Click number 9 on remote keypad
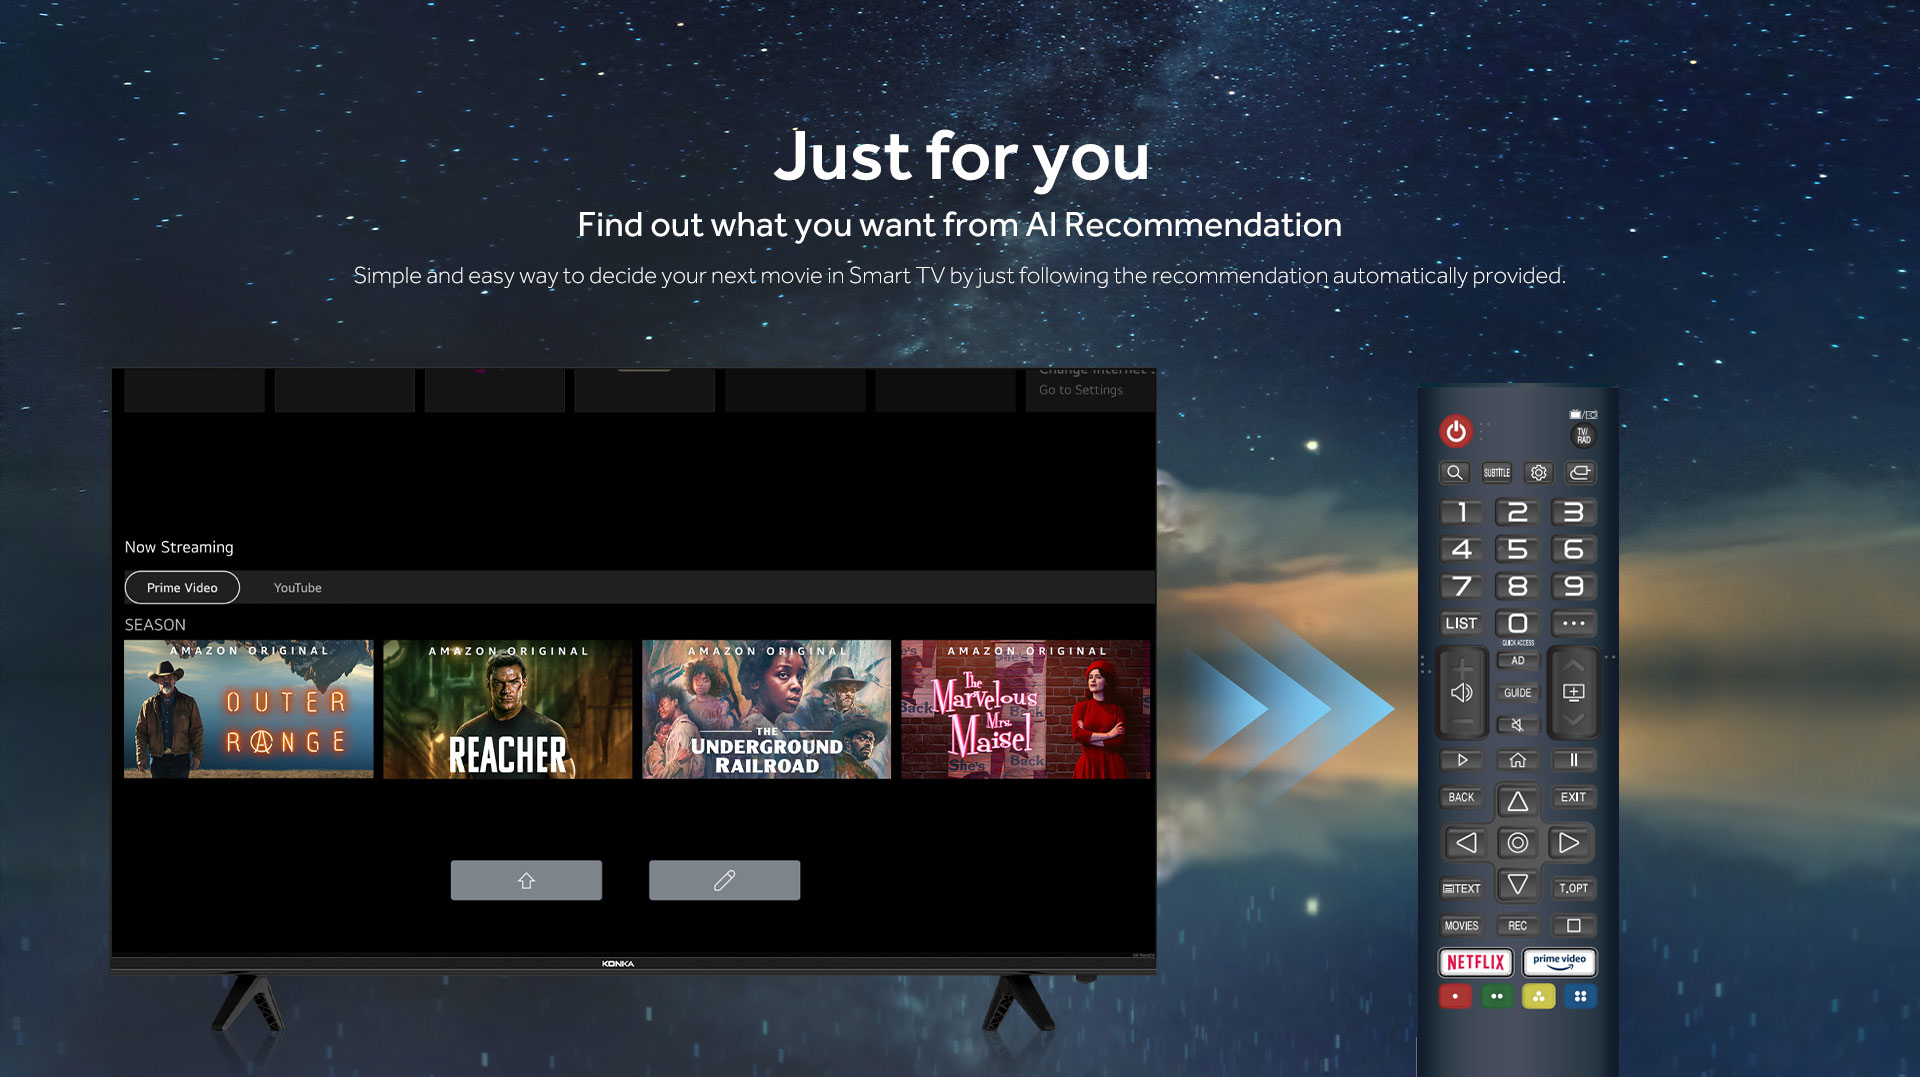The height and width of the screenshot is (1077, 1920). (1574, 586)
